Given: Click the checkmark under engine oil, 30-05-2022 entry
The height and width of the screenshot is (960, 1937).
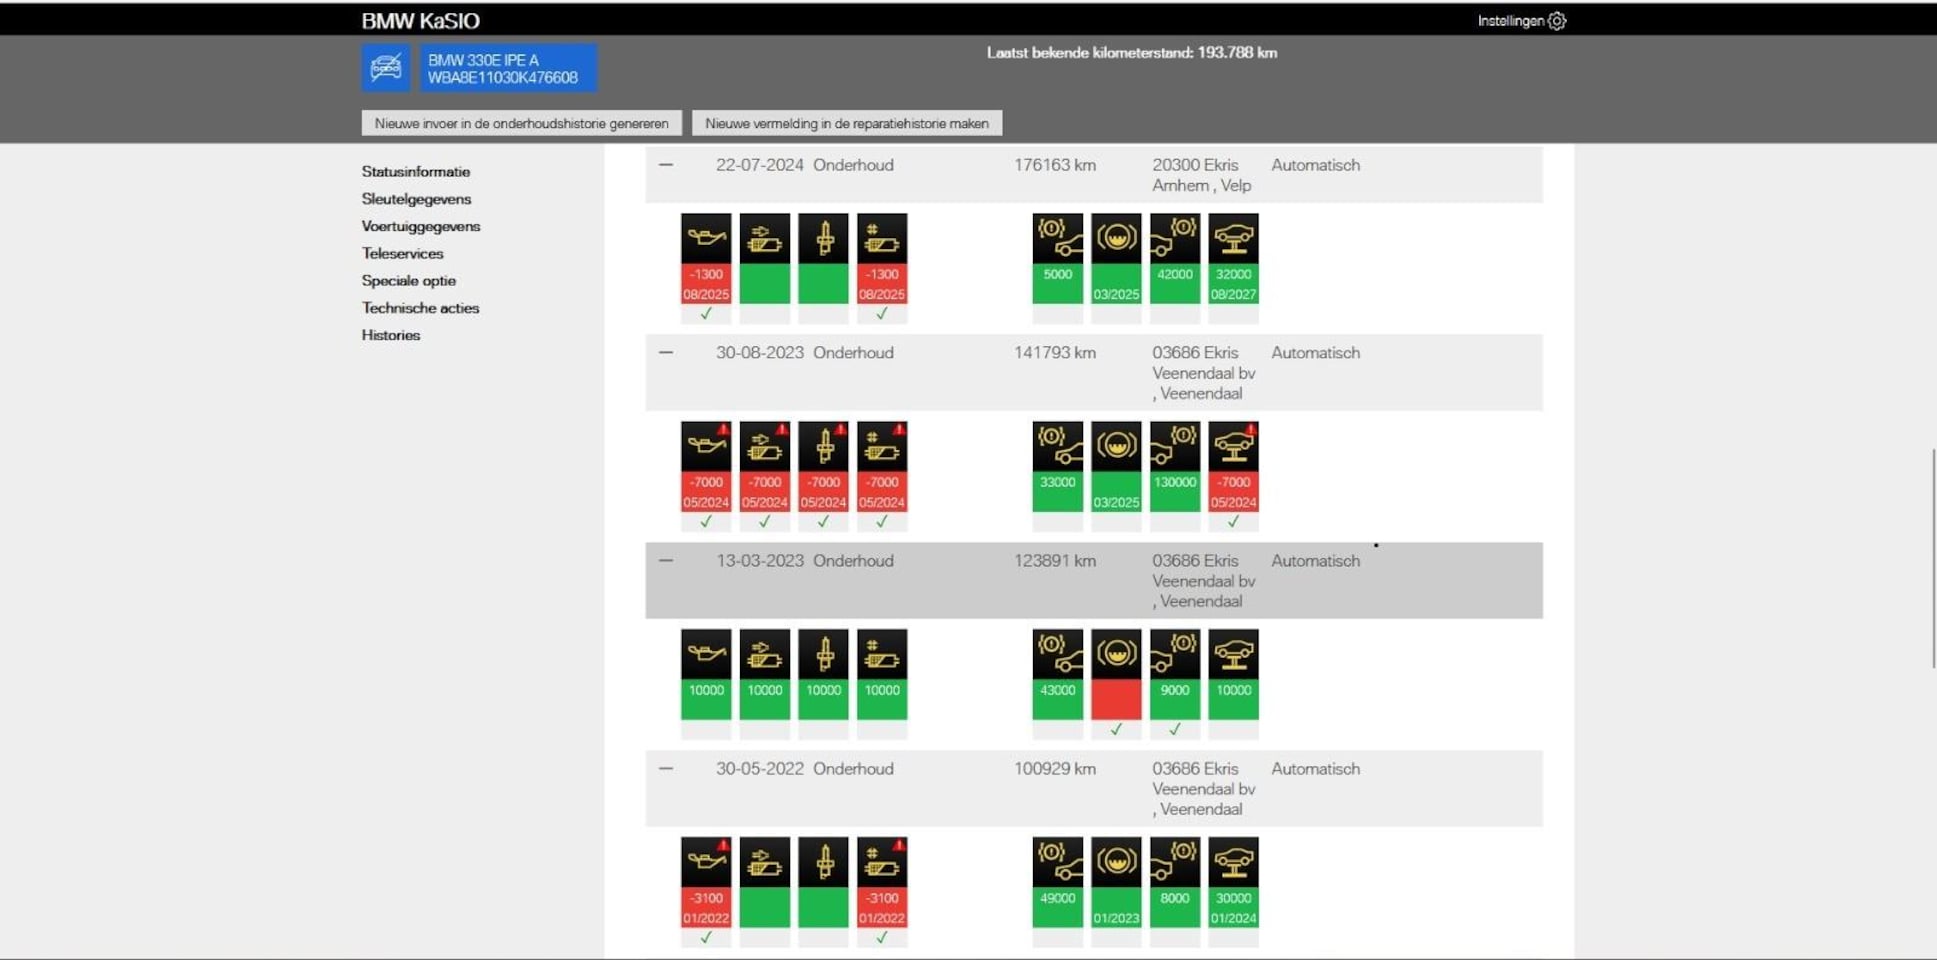Looking at the screenshot, I should coord(706,938).
